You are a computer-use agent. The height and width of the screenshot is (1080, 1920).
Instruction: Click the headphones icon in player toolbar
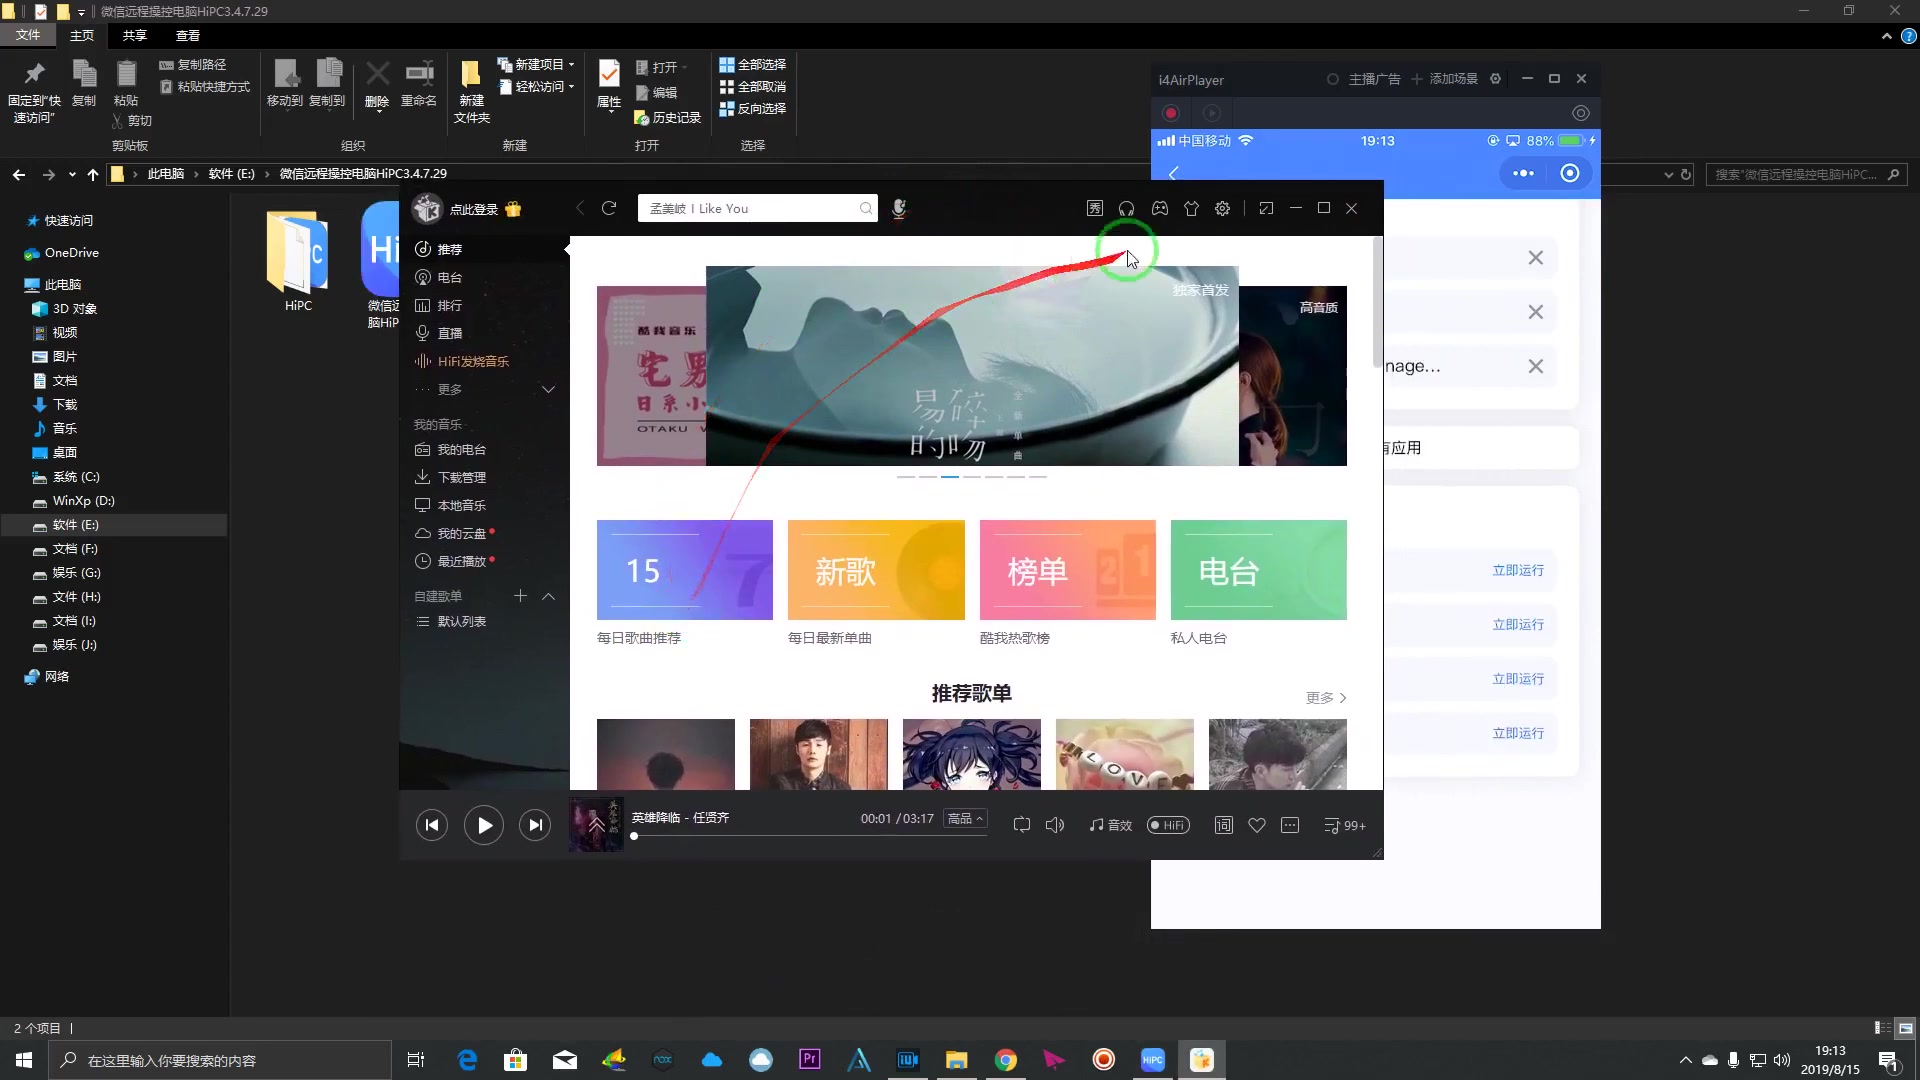pos(1126,208)
